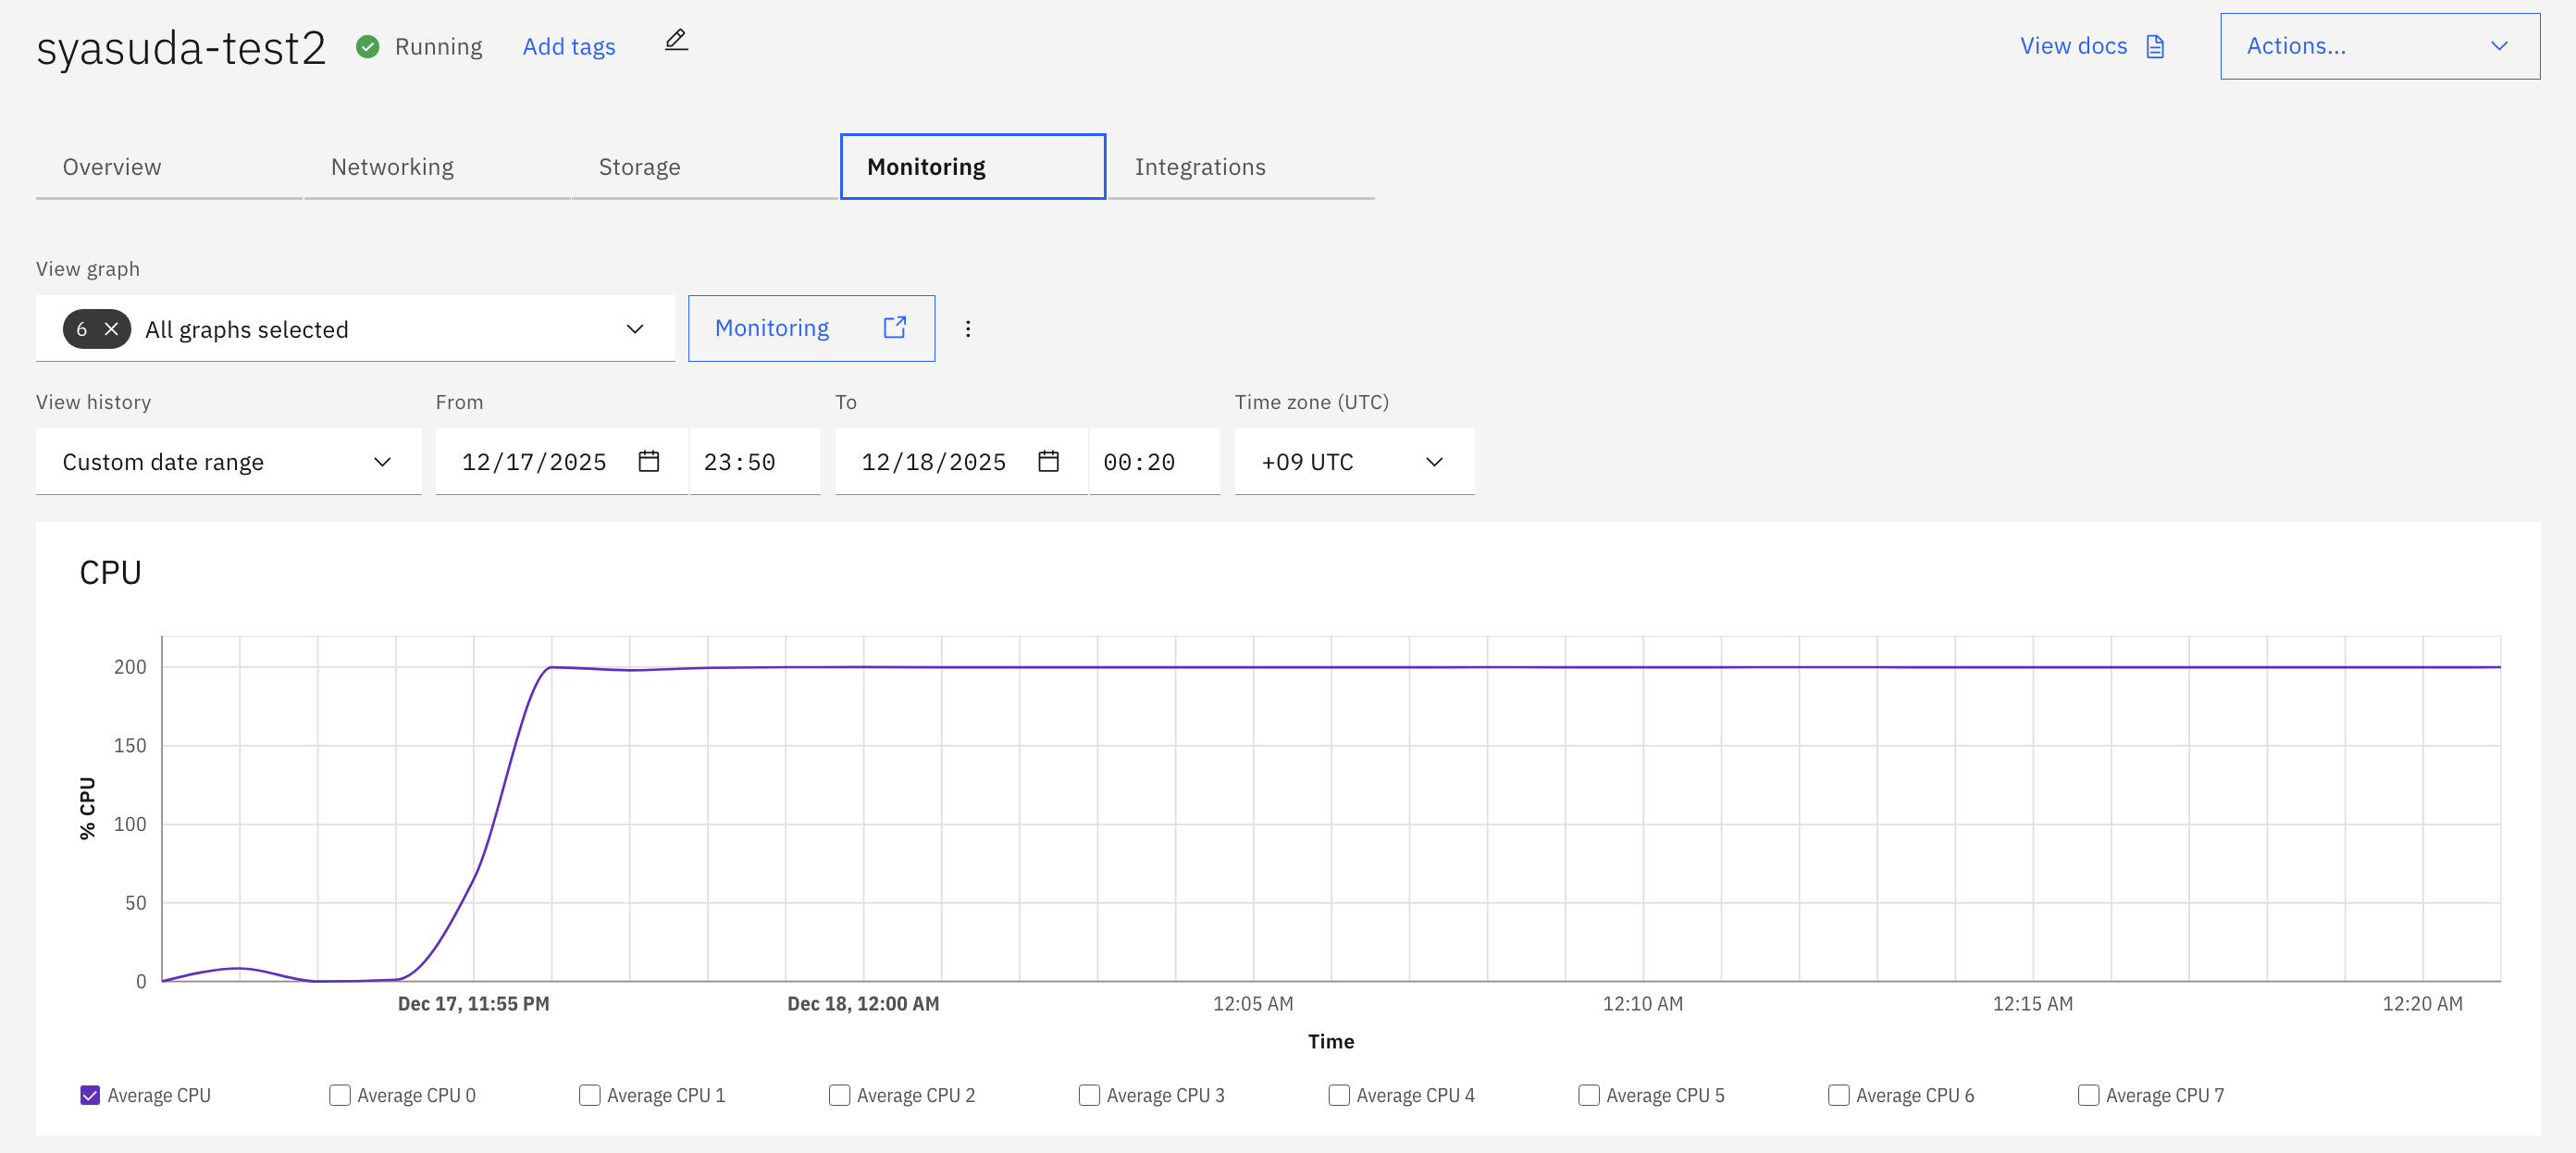2576x1153 pixels.
Task: Open the From date calendar picker
Action: pyautogui.click(x=648, y=461)
